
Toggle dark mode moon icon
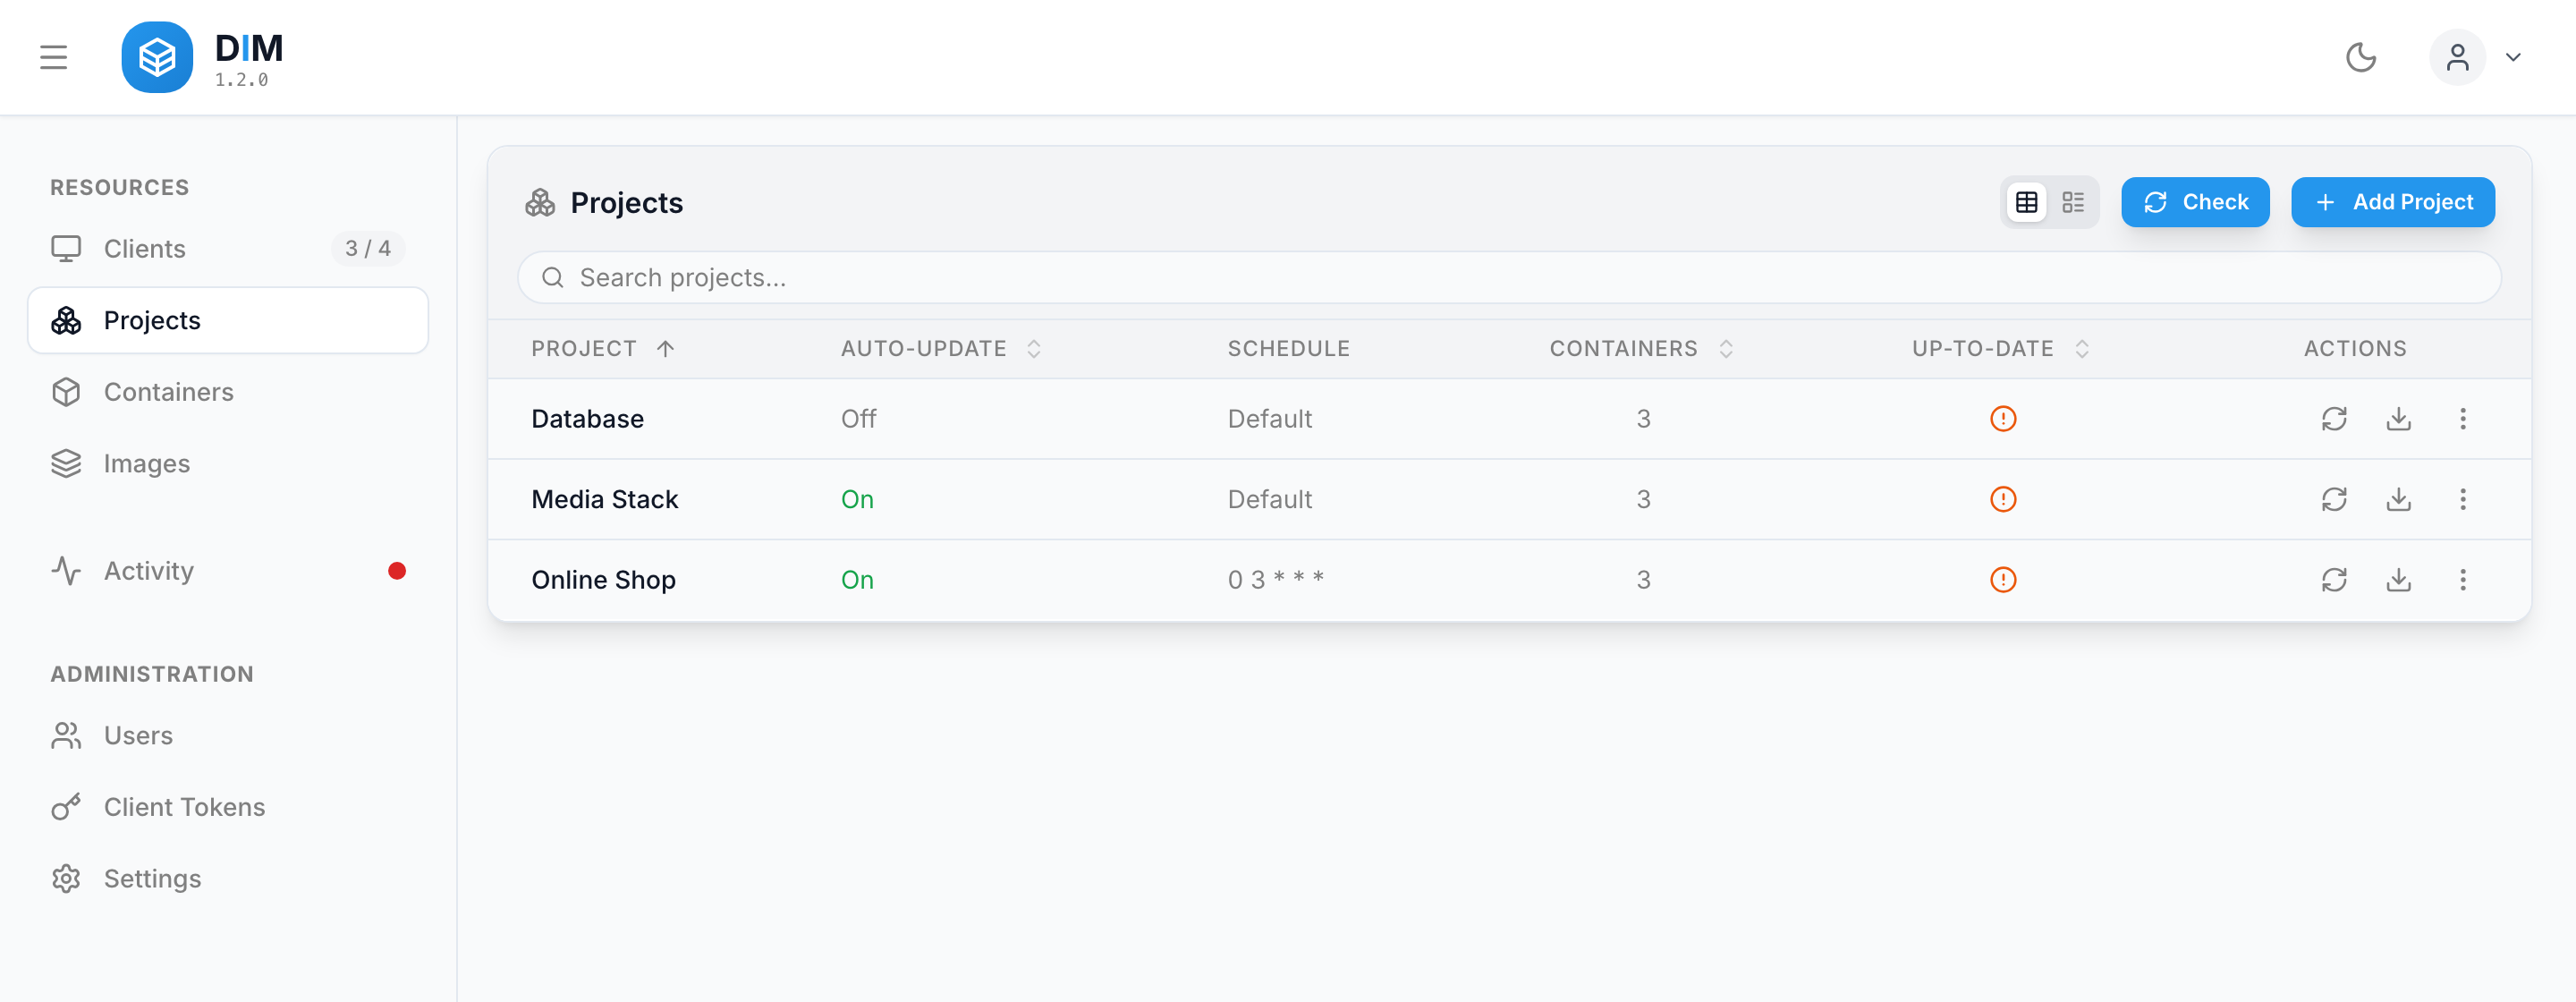(2361, 57)
